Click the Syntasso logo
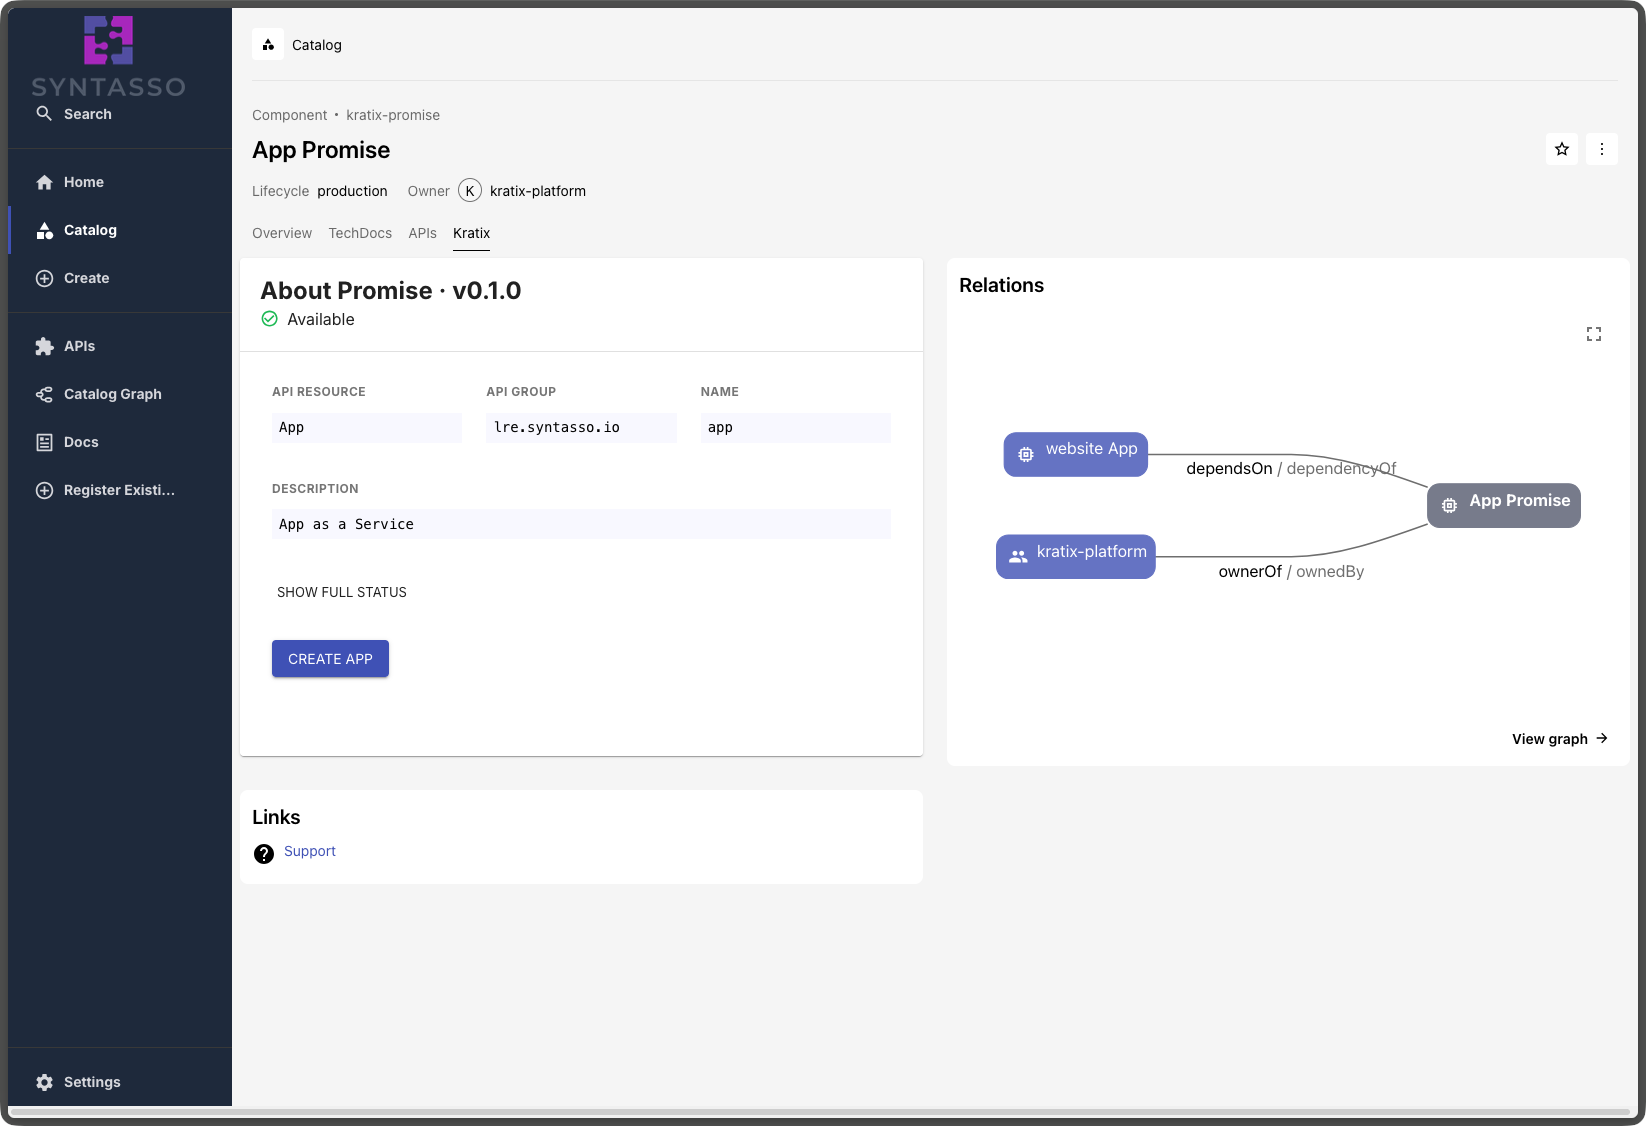Image resolution: width=1646 pixels, height=1126 pixels. [x=108, y=57]
